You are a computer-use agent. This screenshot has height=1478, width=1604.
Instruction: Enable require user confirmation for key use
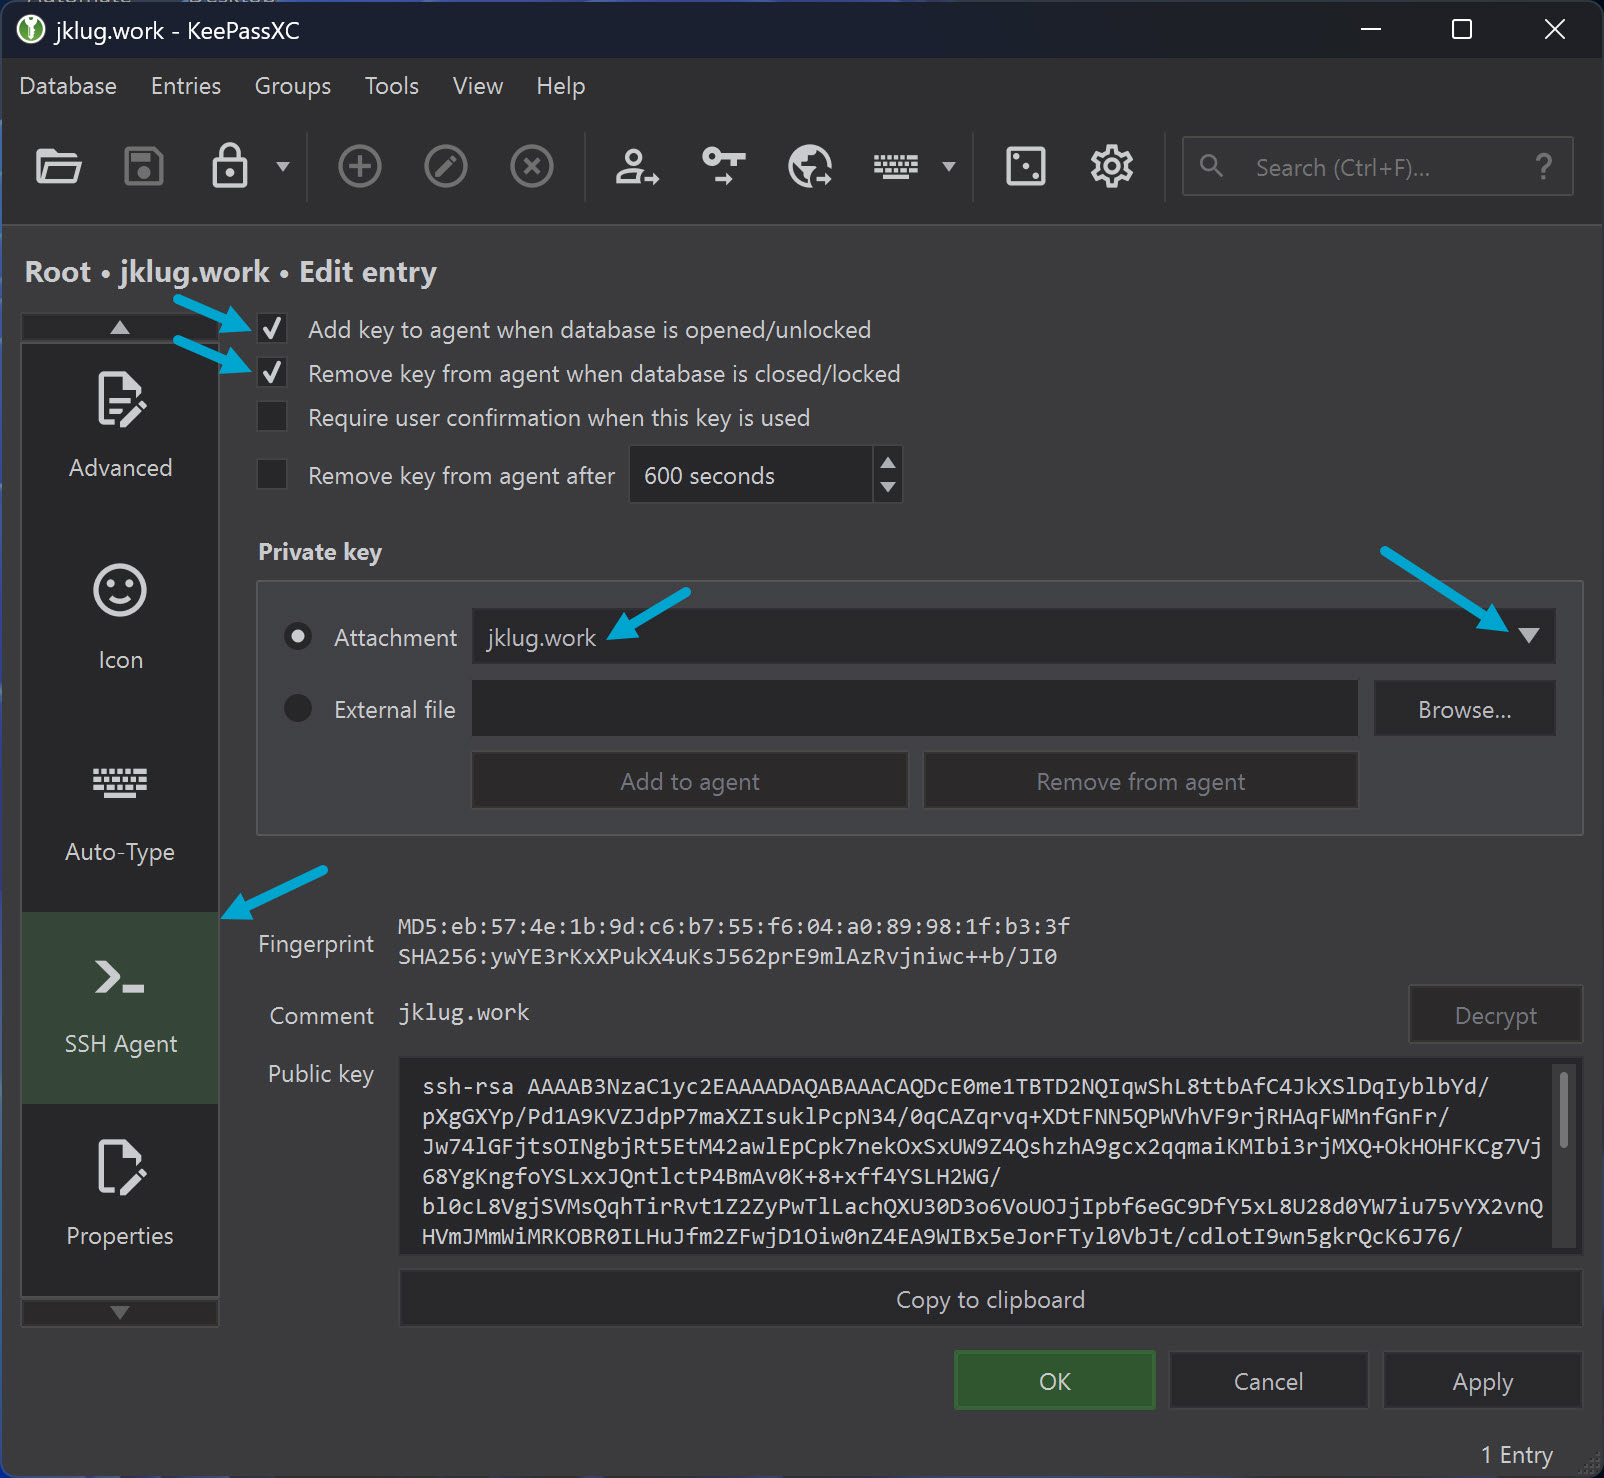pos(271,416)
